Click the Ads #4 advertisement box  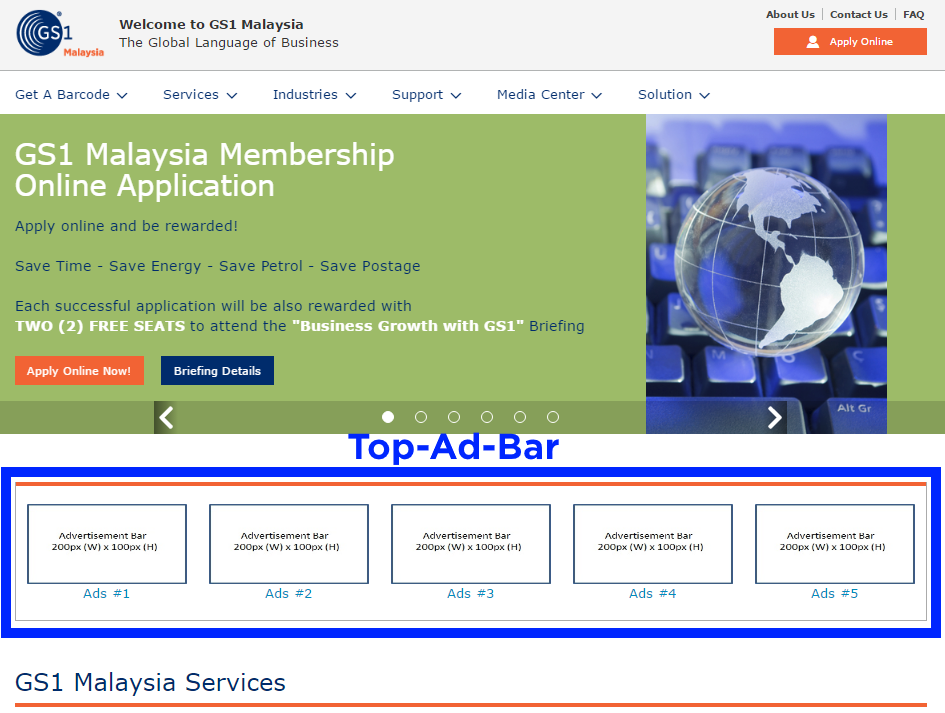(653, 544)
